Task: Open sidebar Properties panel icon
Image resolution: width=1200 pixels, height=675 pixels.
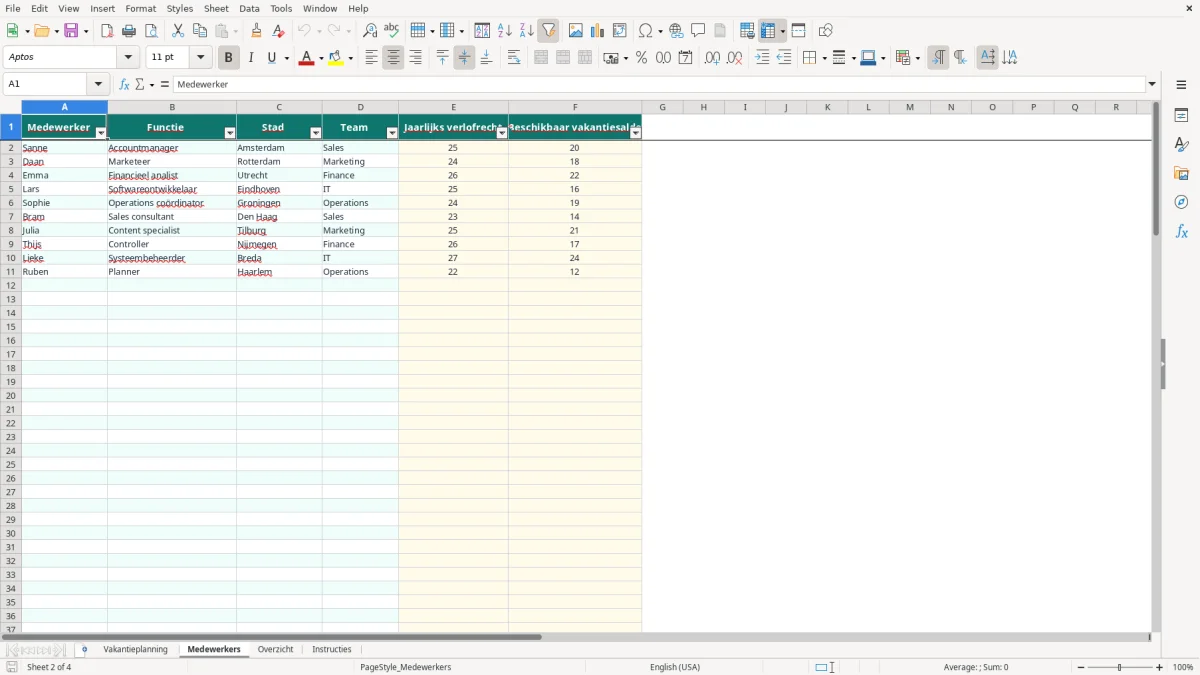Action: click(x=1181, y=115)
